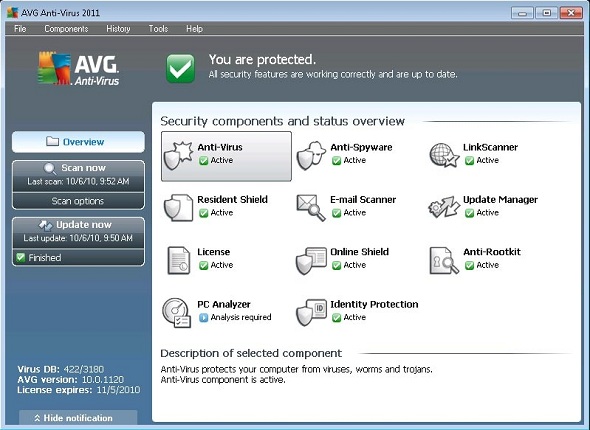This screenshot has height=430, width=590.
Task: Select the Online Shield label
Action: click(359, 252)
